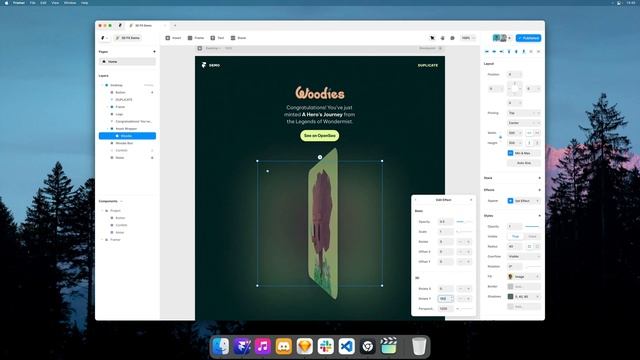Expand the Frame layer
Viewport: 640px width, 360px height.
(x=107, y=107)
